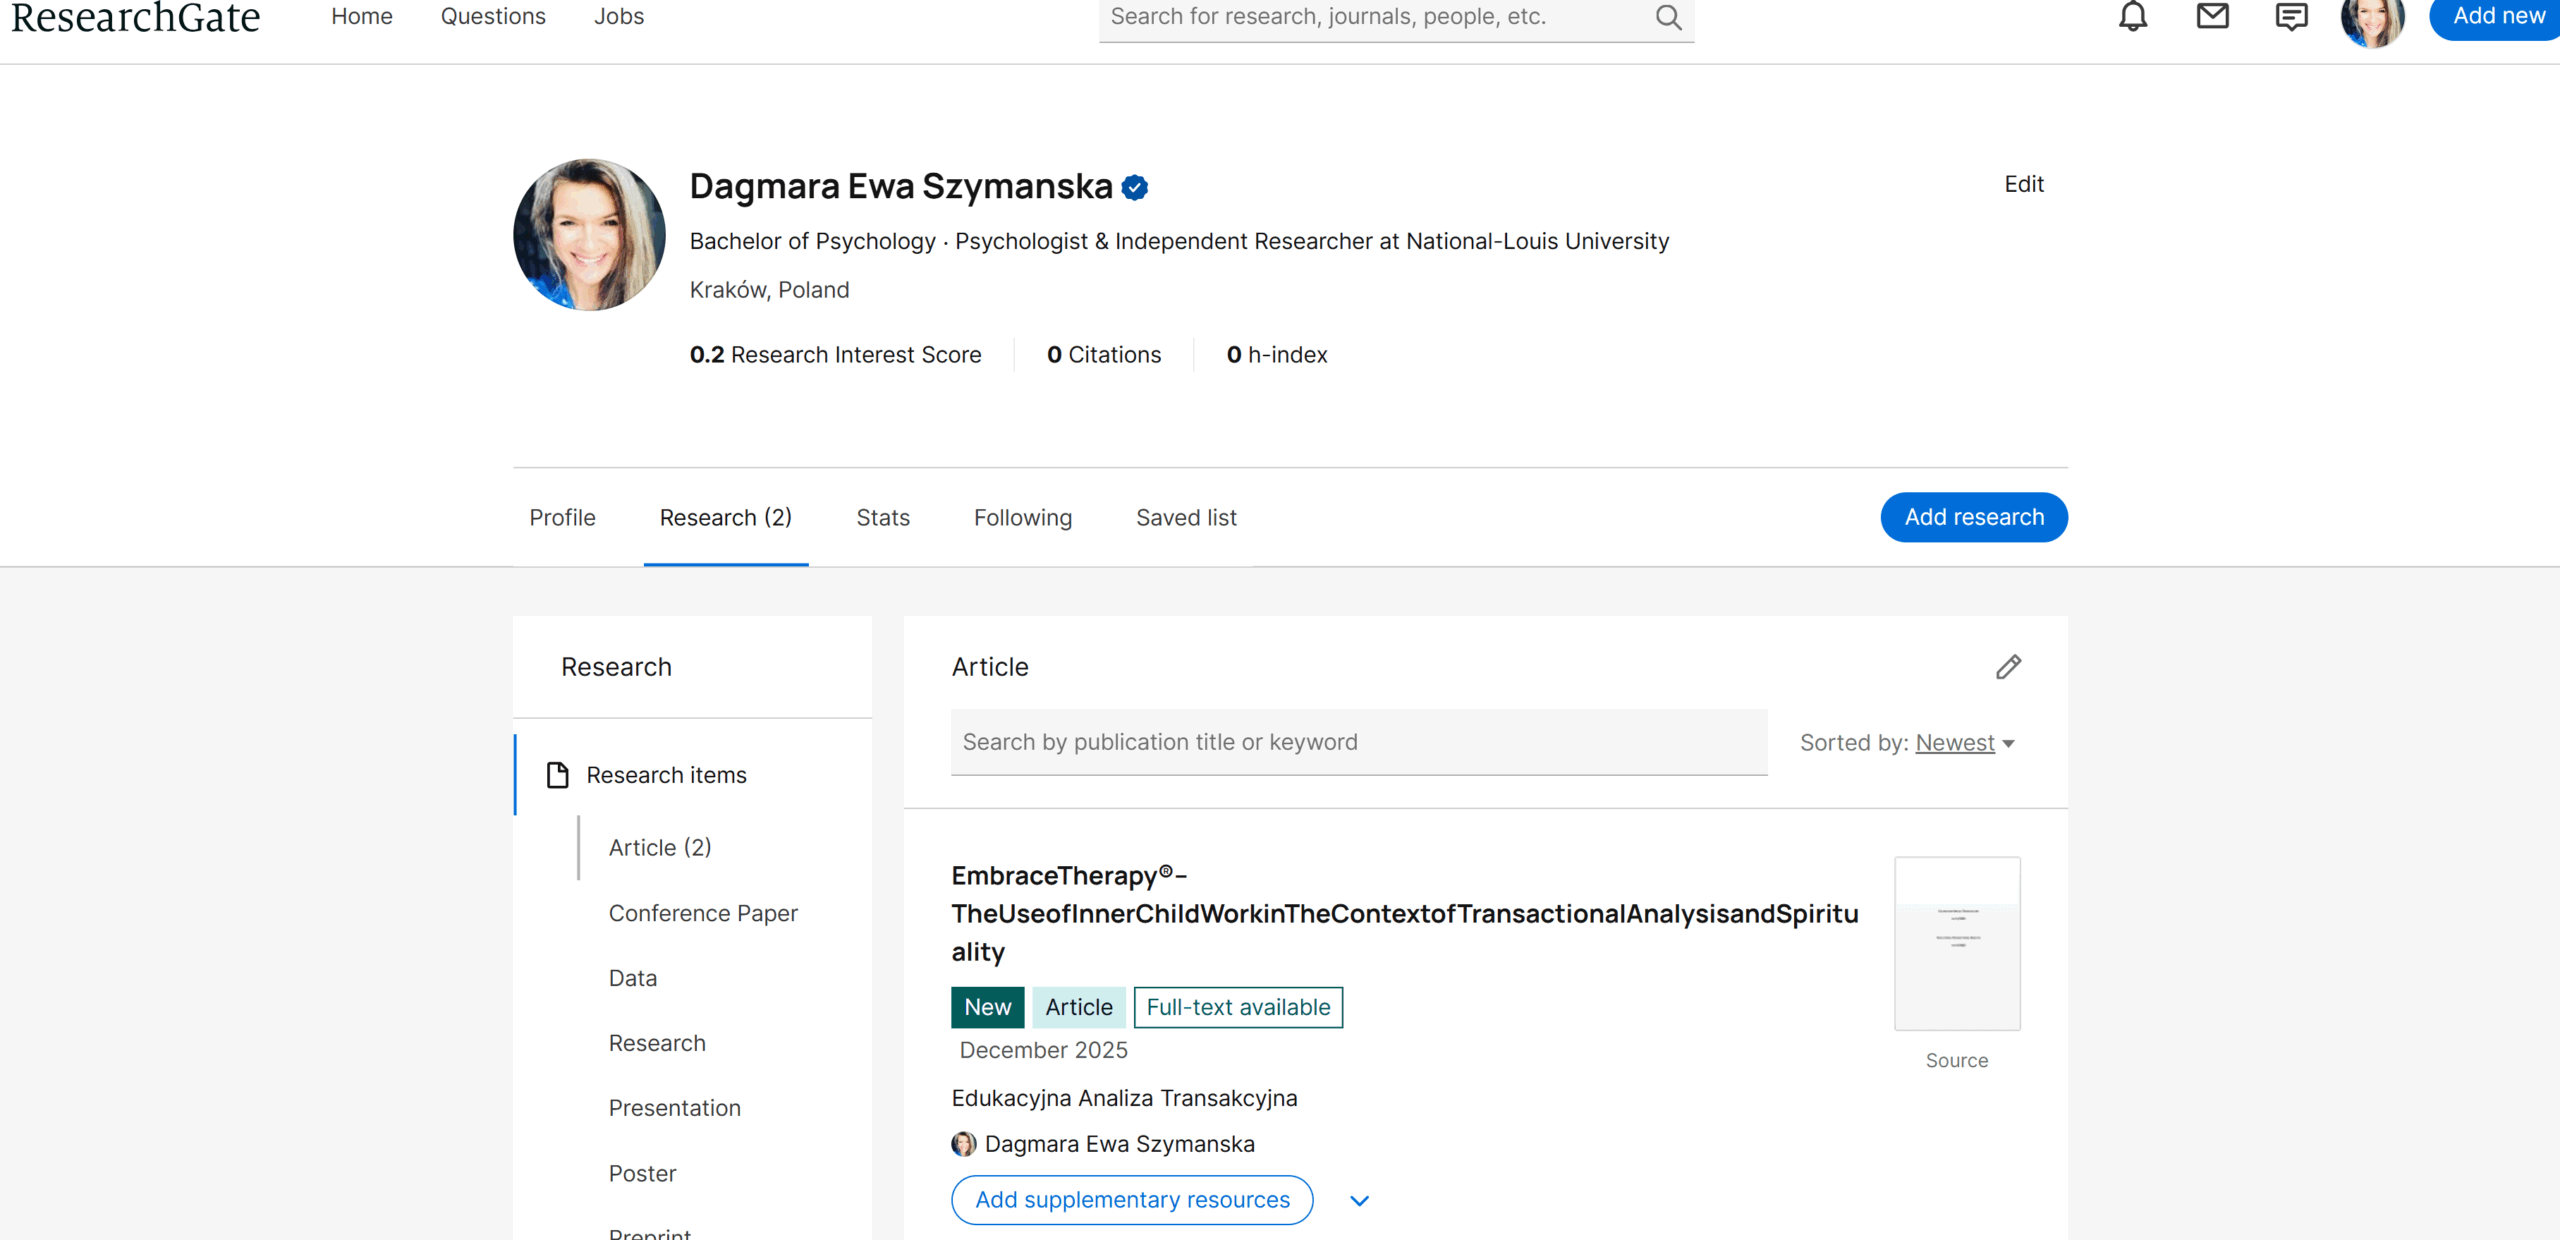This screenshot has height=1240, width=2560.
Task: Open the notifications bell icon
Action: tap(2133, 17)
